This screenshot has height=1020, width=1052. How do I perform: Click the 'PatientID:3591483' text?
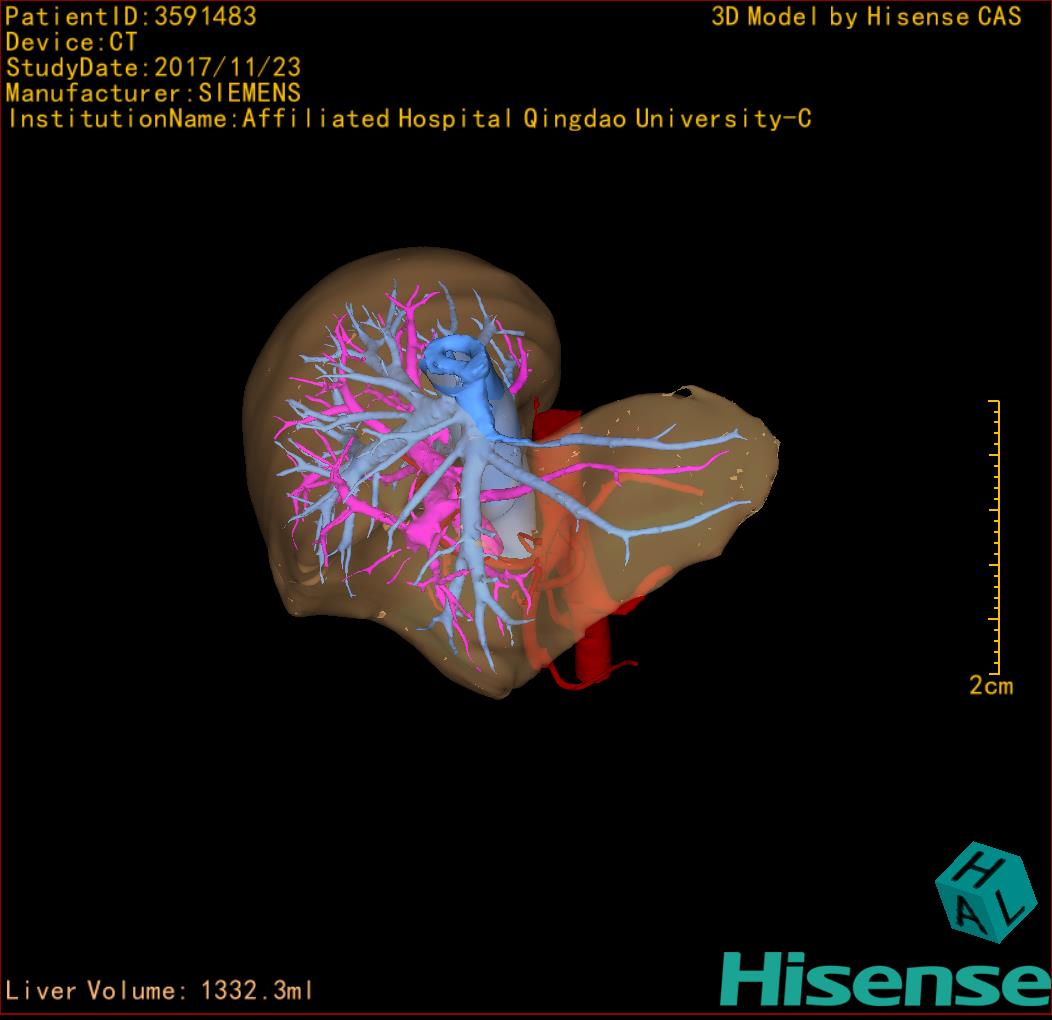[x=131, y=16]
